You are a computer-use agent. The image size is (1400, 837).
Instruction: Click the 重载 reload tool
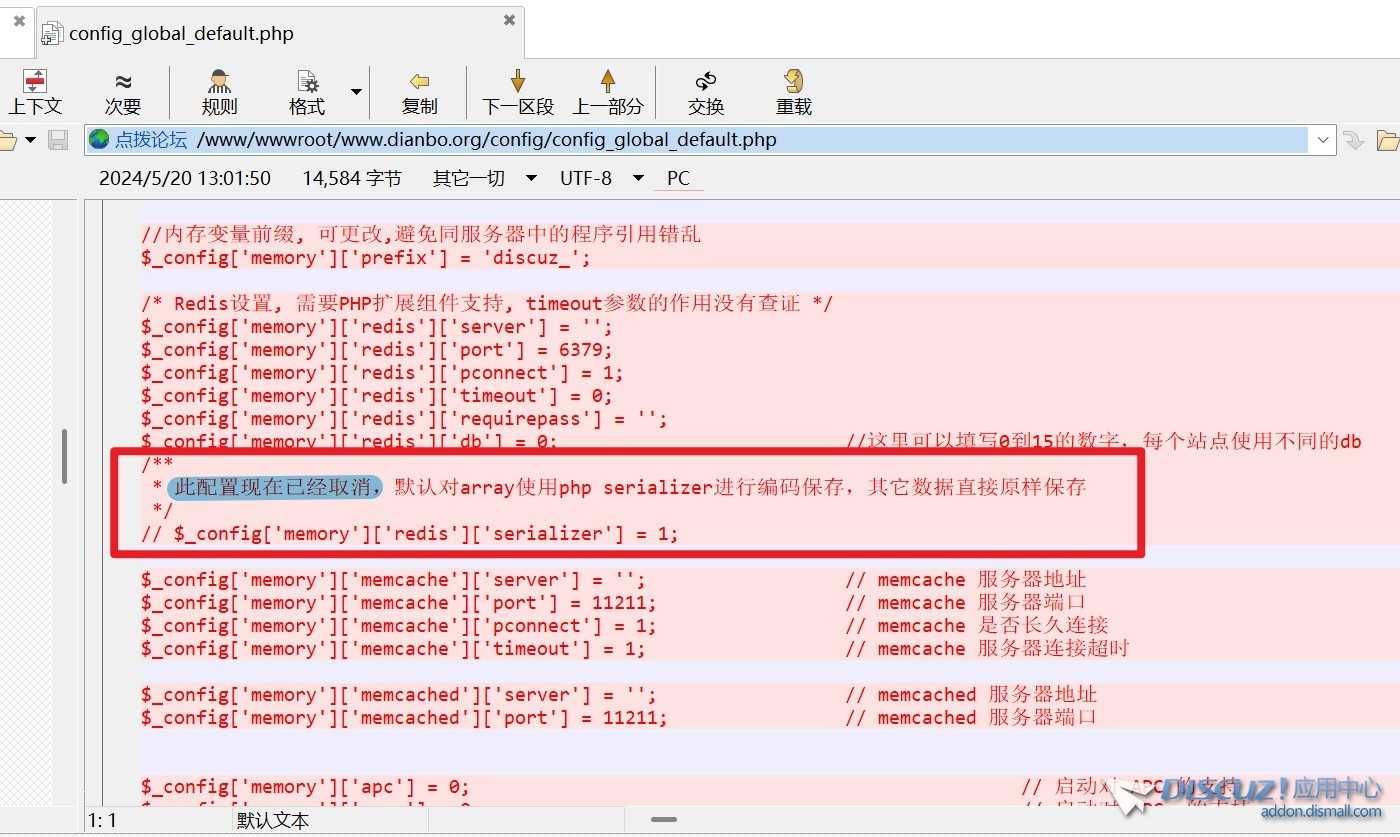(x=794, y=92)
